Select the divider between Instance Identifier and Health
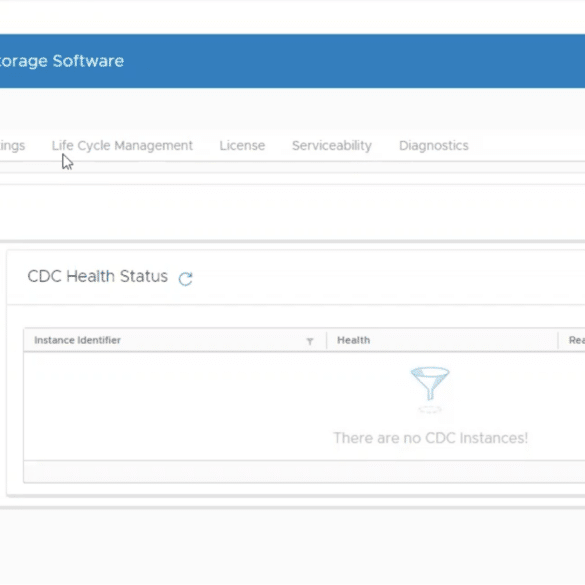The width and height of the screenshot is (585, 585). click(x=326, y=340)
